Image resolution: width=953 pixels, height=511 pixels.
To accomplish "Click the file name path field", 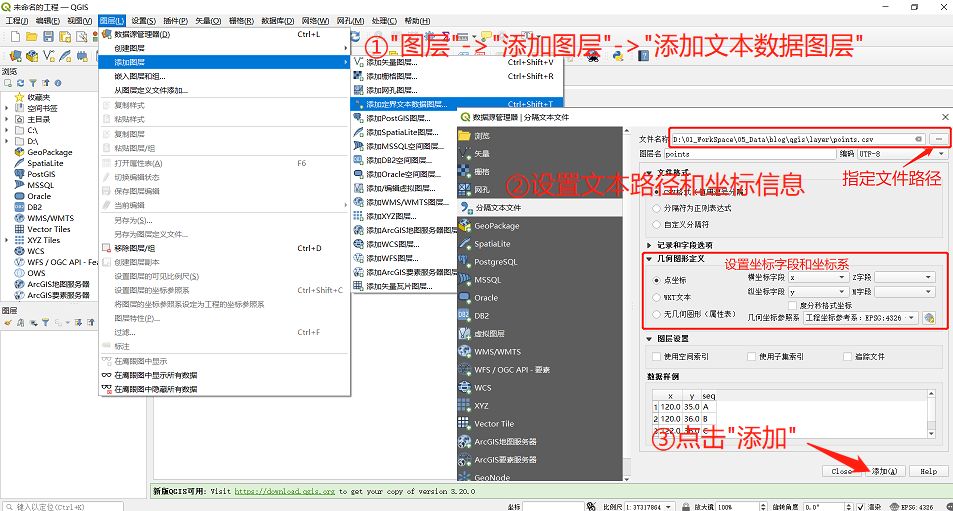I will pyautogui.click(x=798, y=139).
